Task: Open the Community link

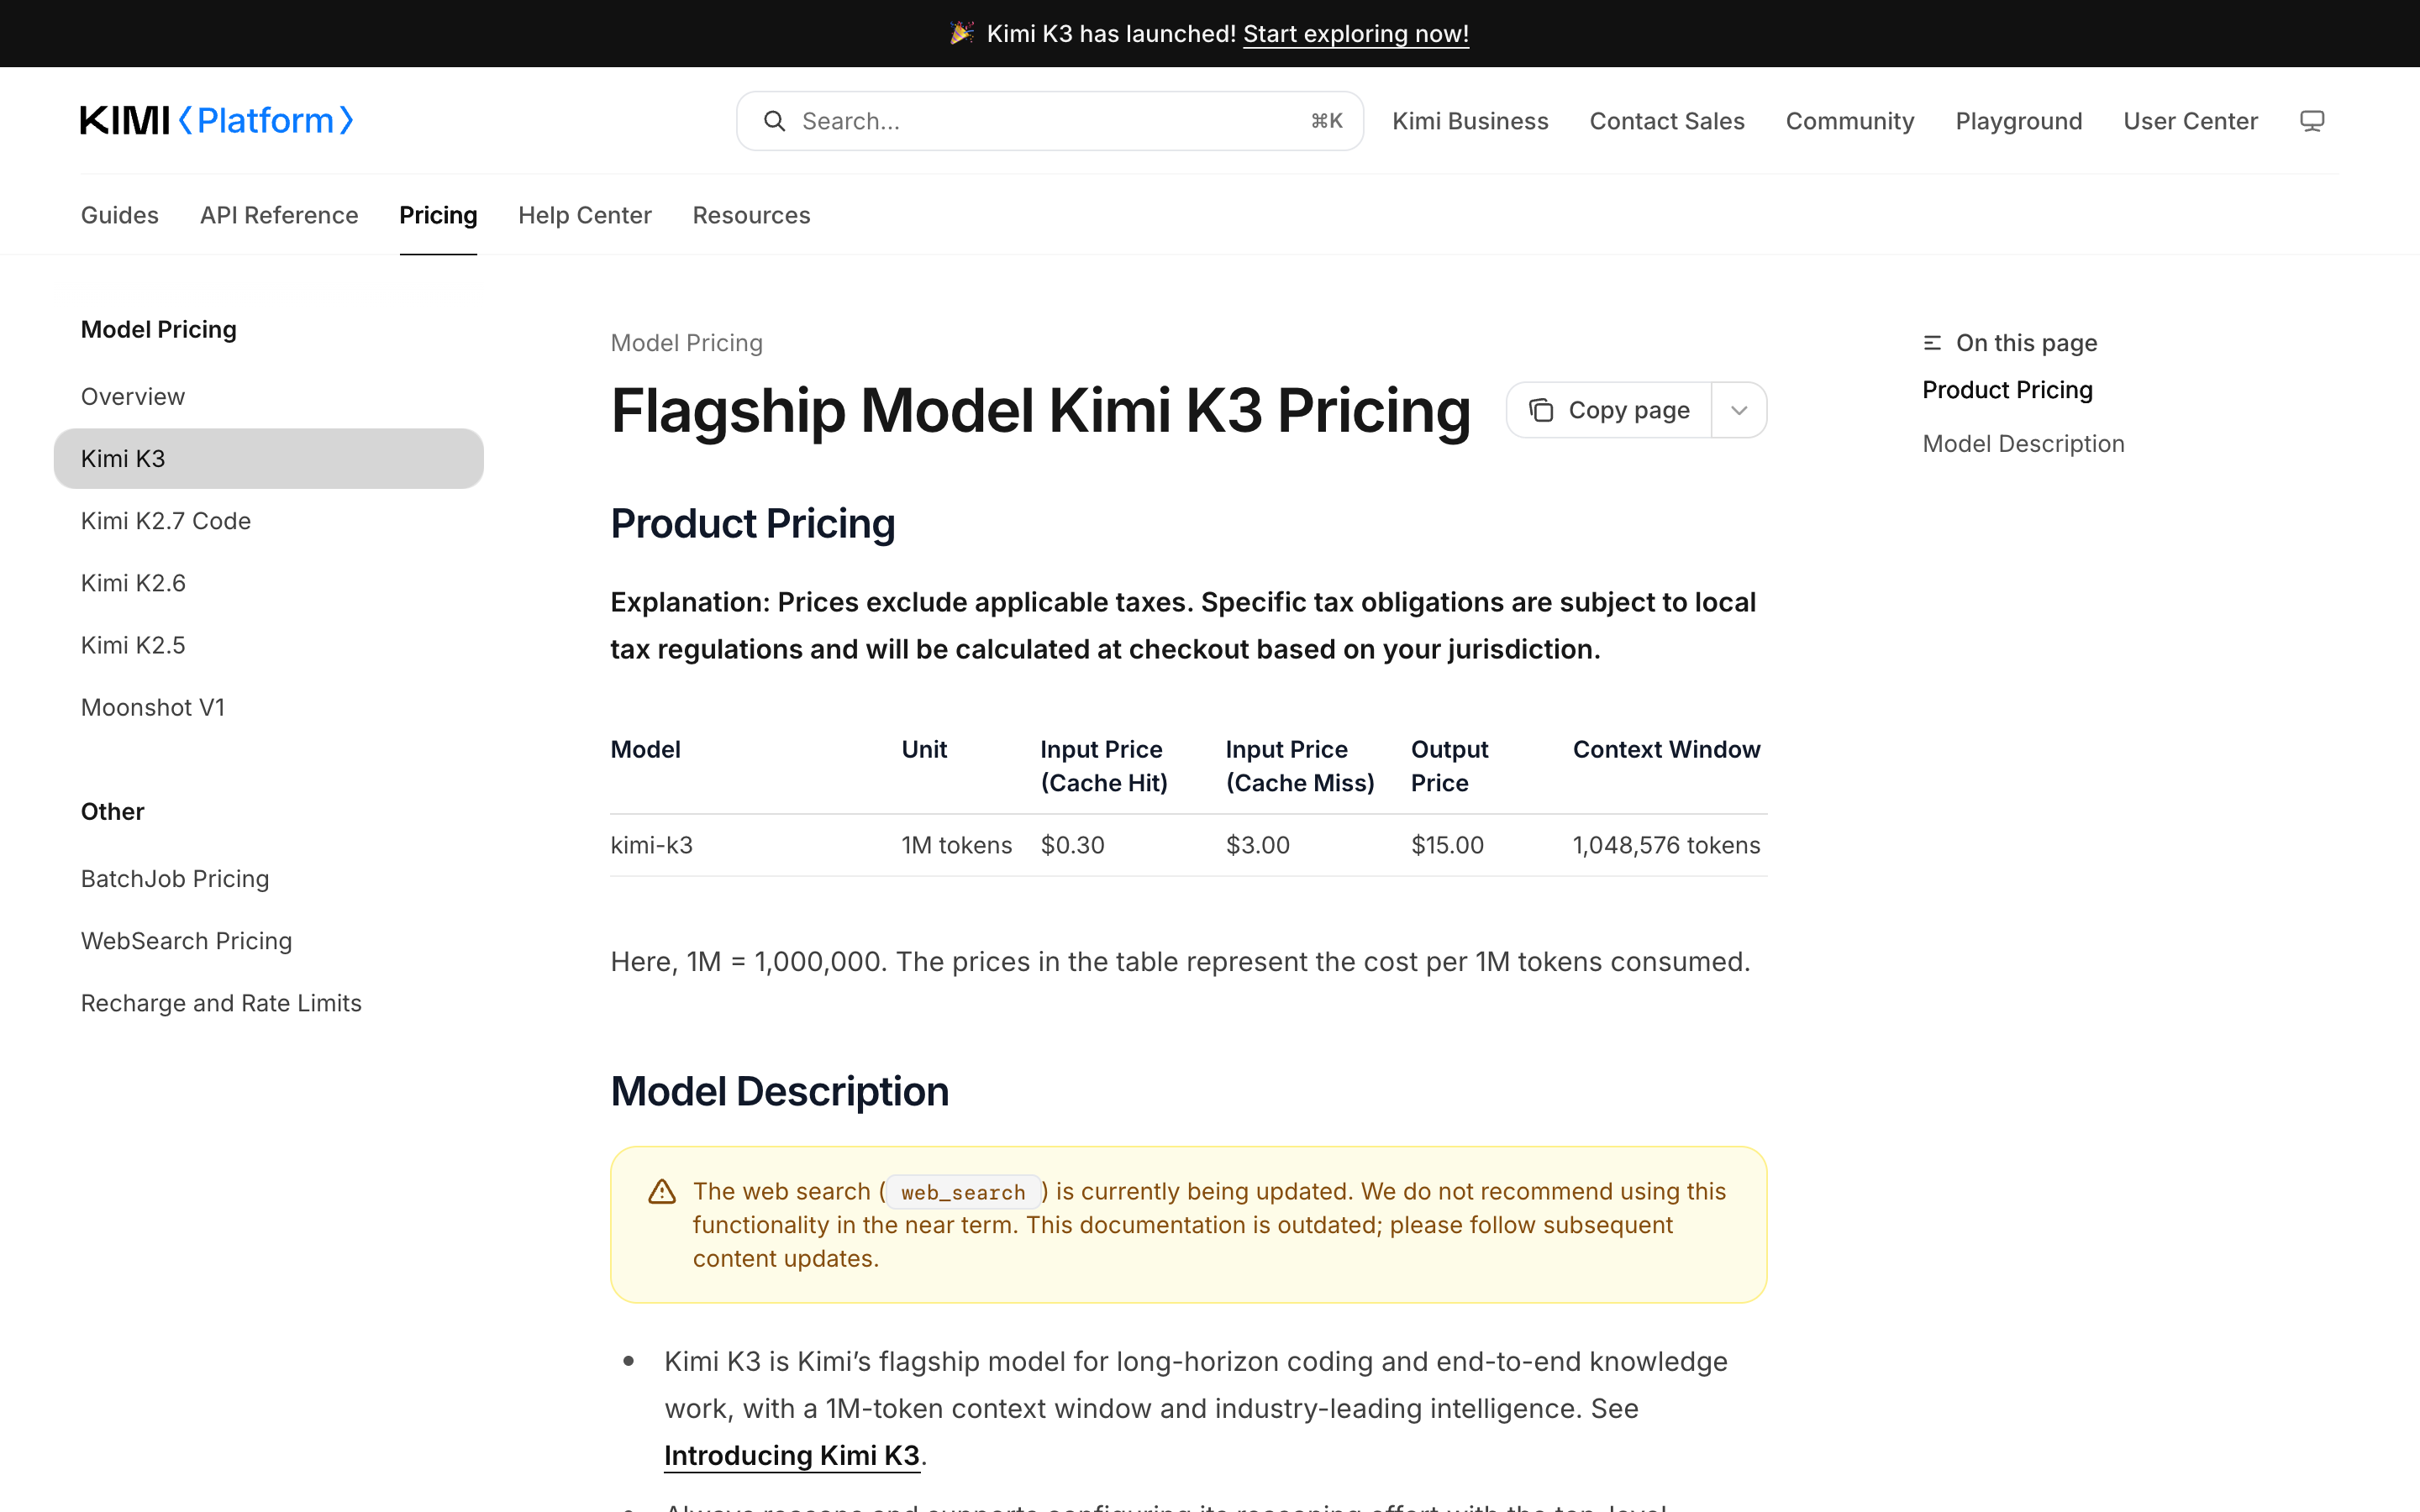Action: [x=1850, y=121]
